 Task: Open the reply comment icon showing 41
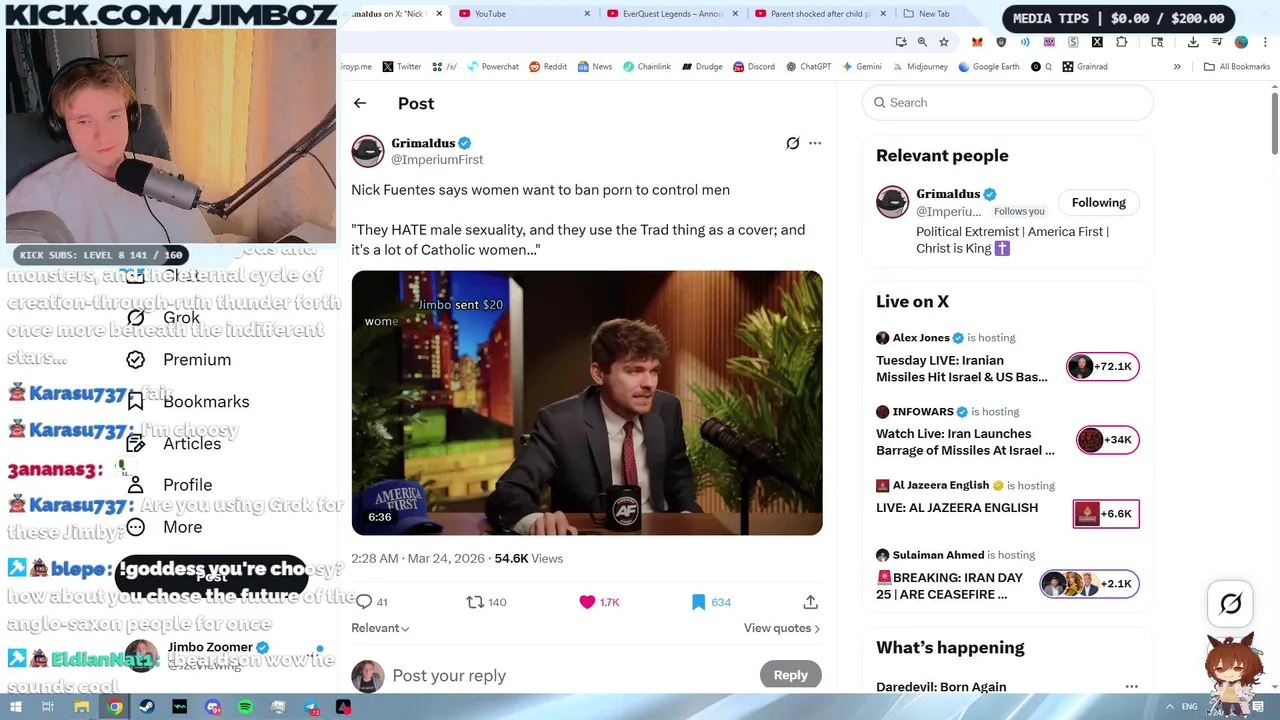[x=364, y=602]
